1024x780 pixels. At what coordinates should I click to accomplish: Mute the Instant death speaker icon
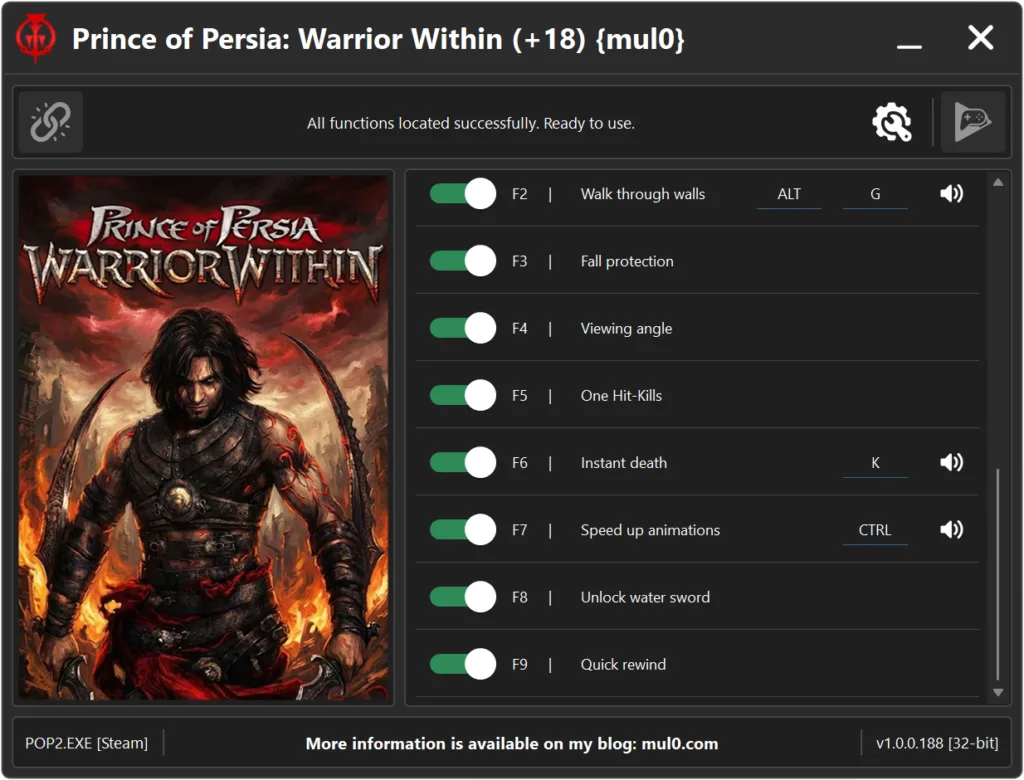point(950,462)
